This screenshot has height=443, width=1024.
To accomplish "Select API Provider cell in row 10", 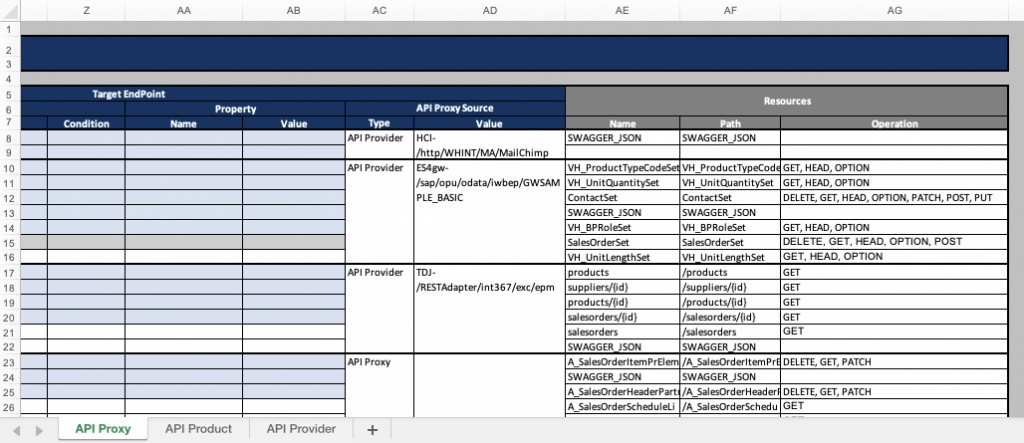I will tap(379, 212).
